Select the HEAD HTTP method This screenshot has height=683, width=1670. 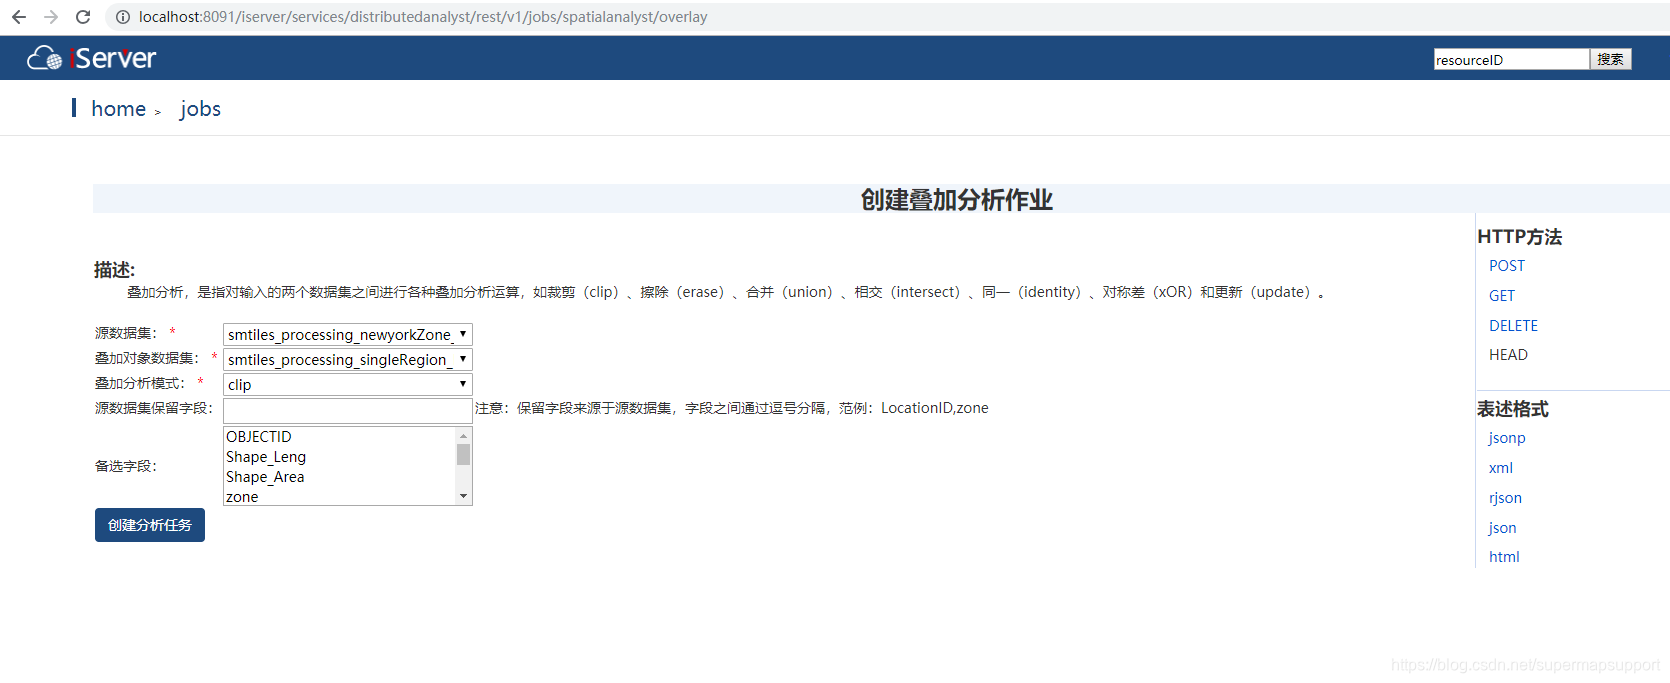[1508, 355]
